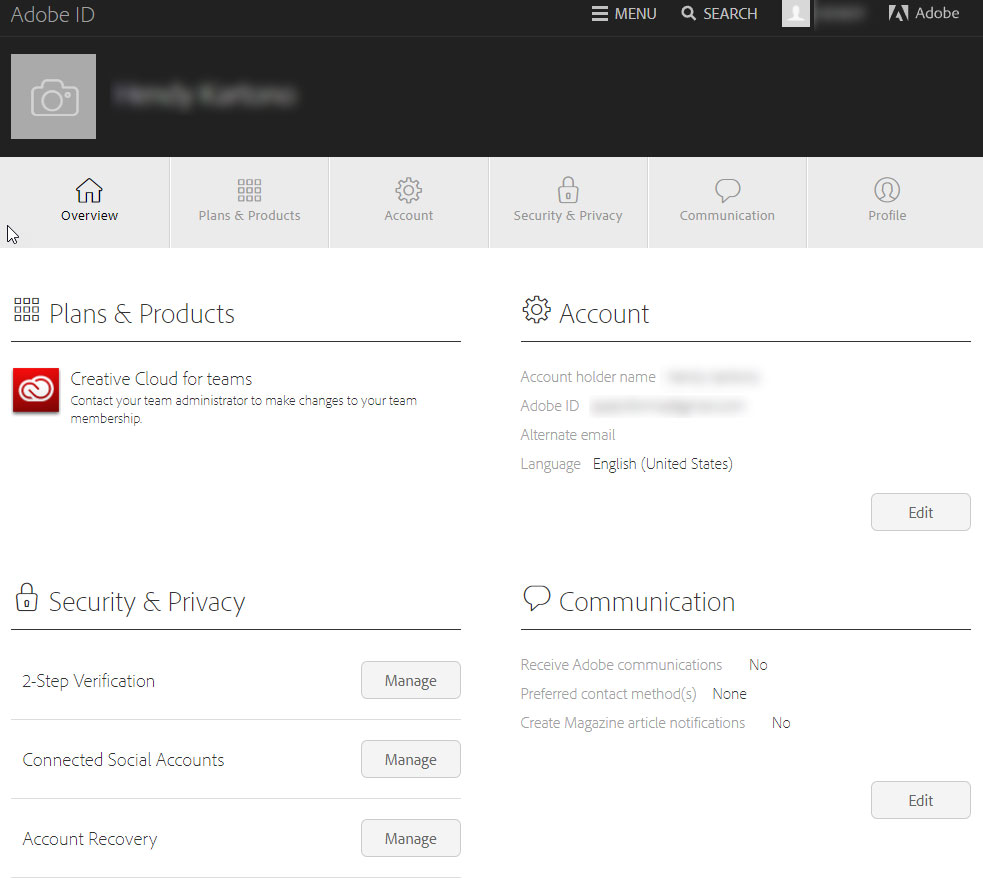Click speech bubble beside Communication heading
Image resolution: width=983 pixels, height=879 pixels.
(537, 598)
